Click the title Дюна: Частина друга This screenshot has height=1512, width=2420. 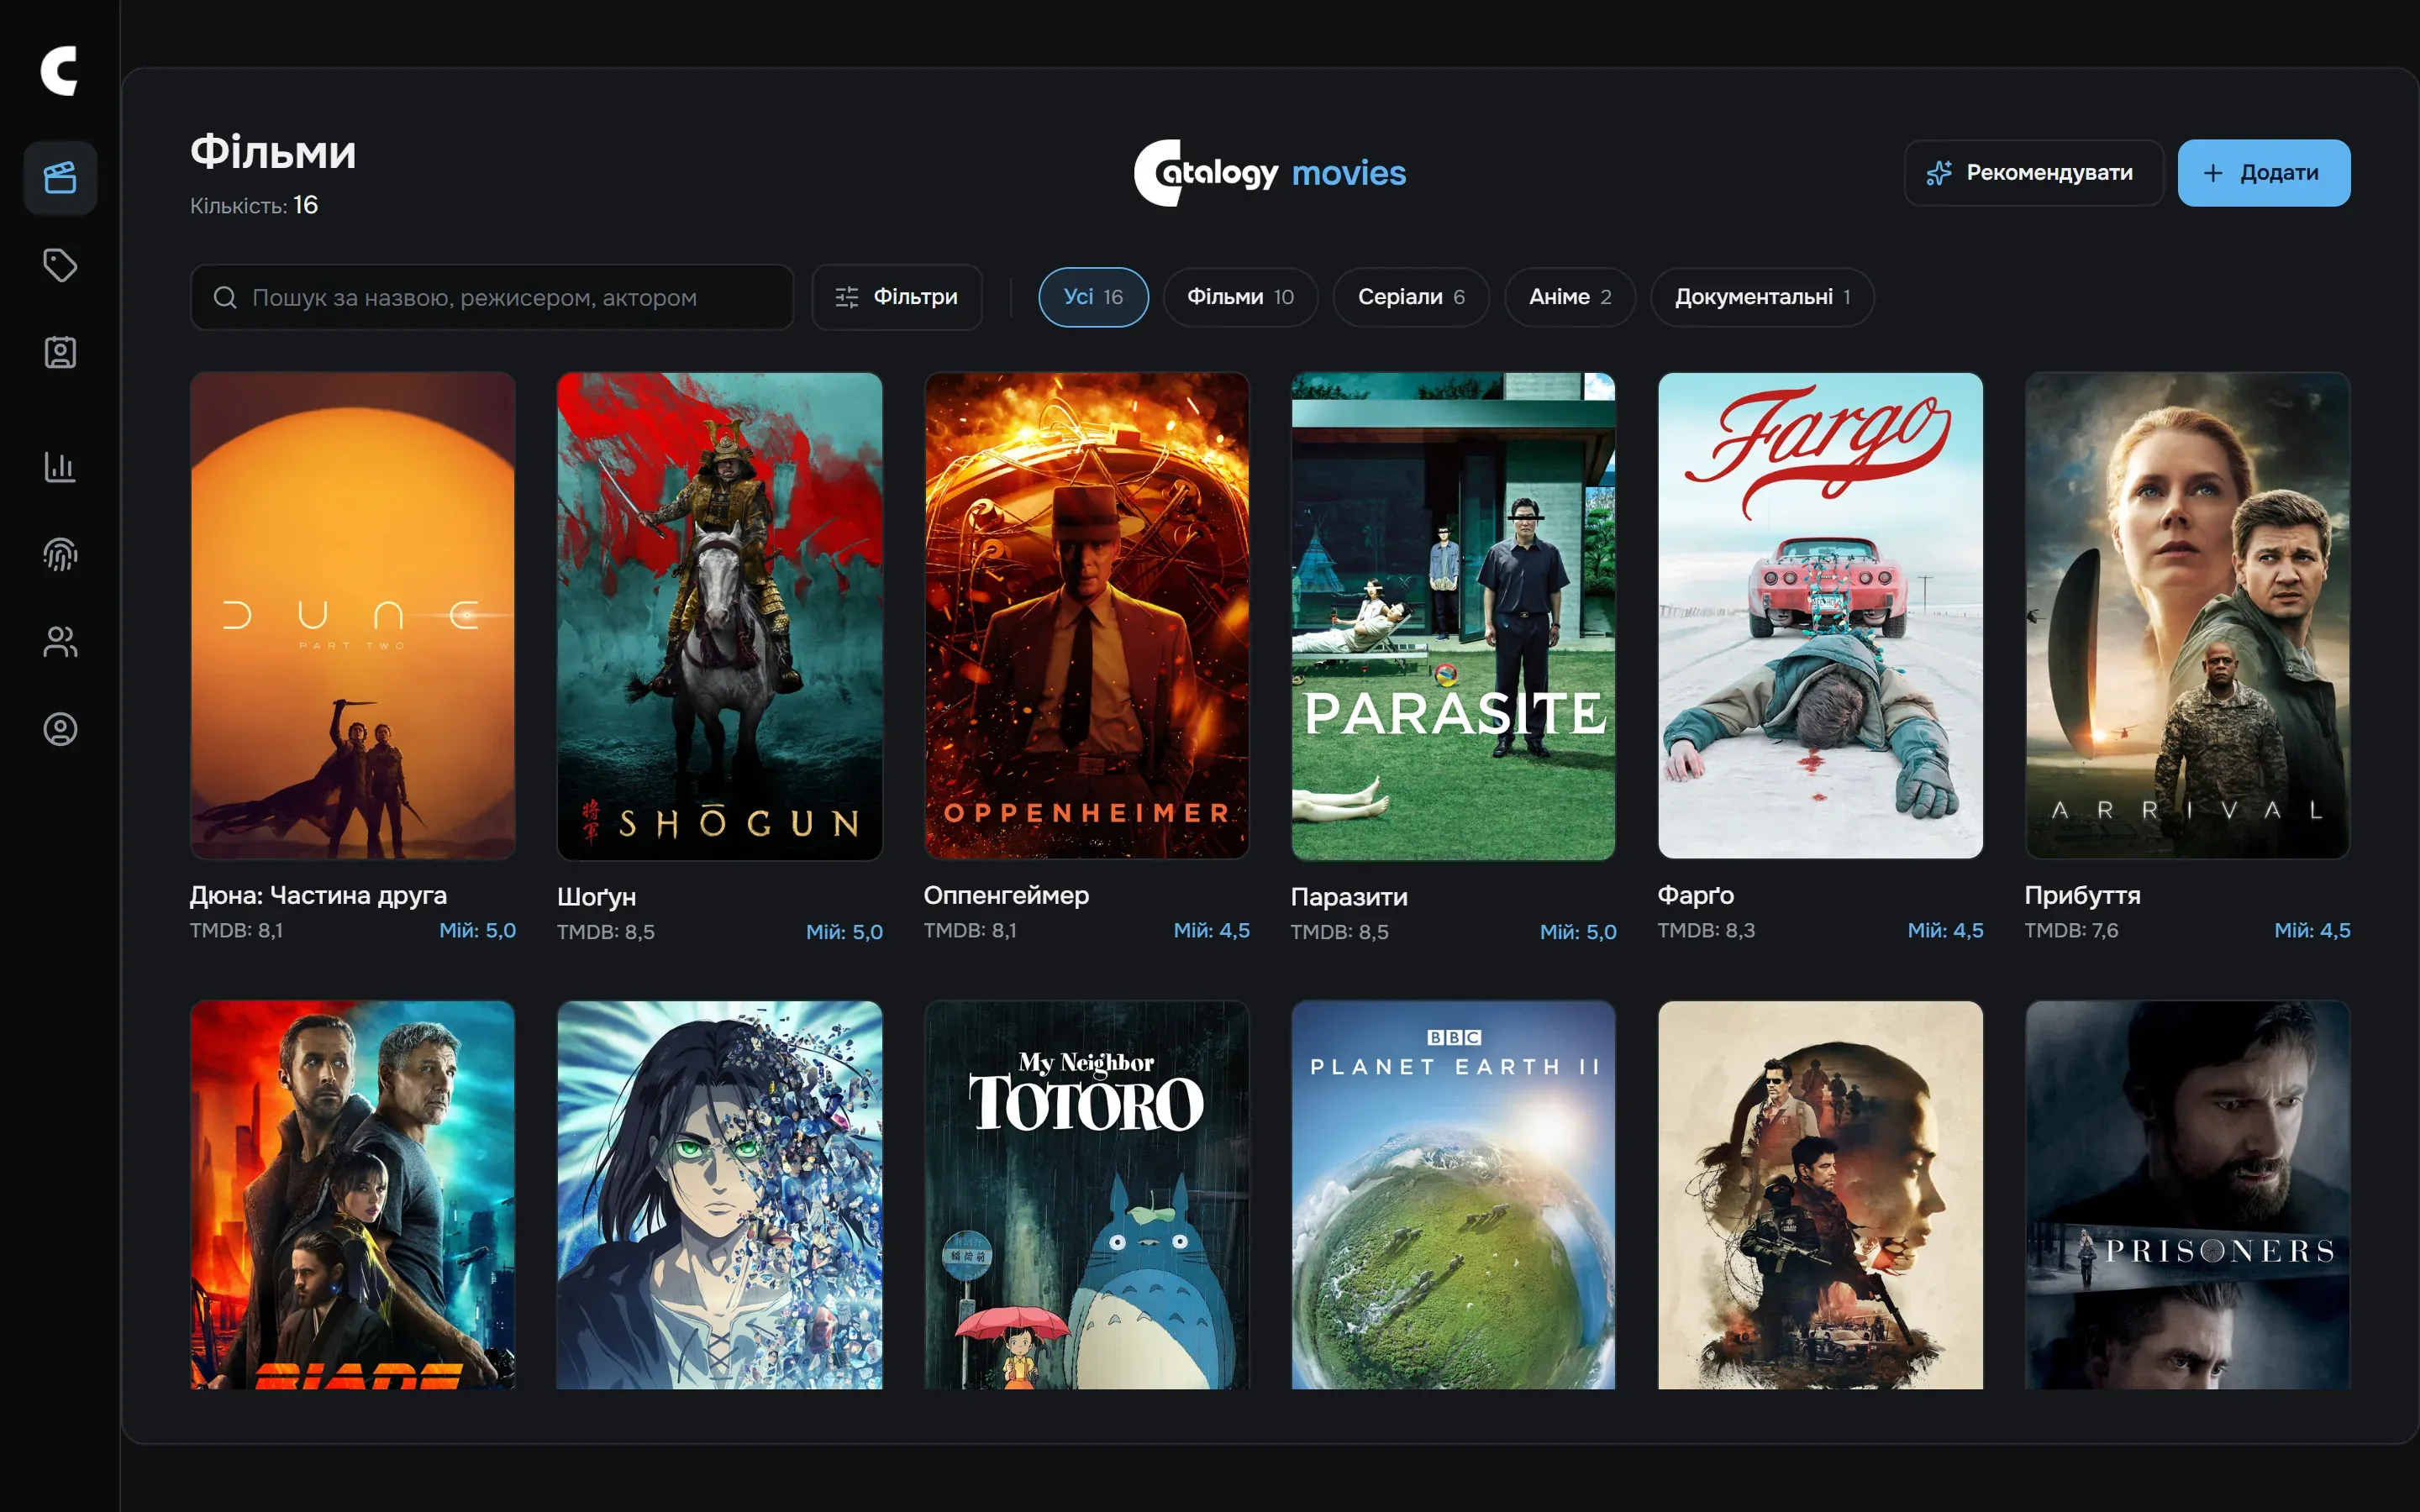click(318, 895)
